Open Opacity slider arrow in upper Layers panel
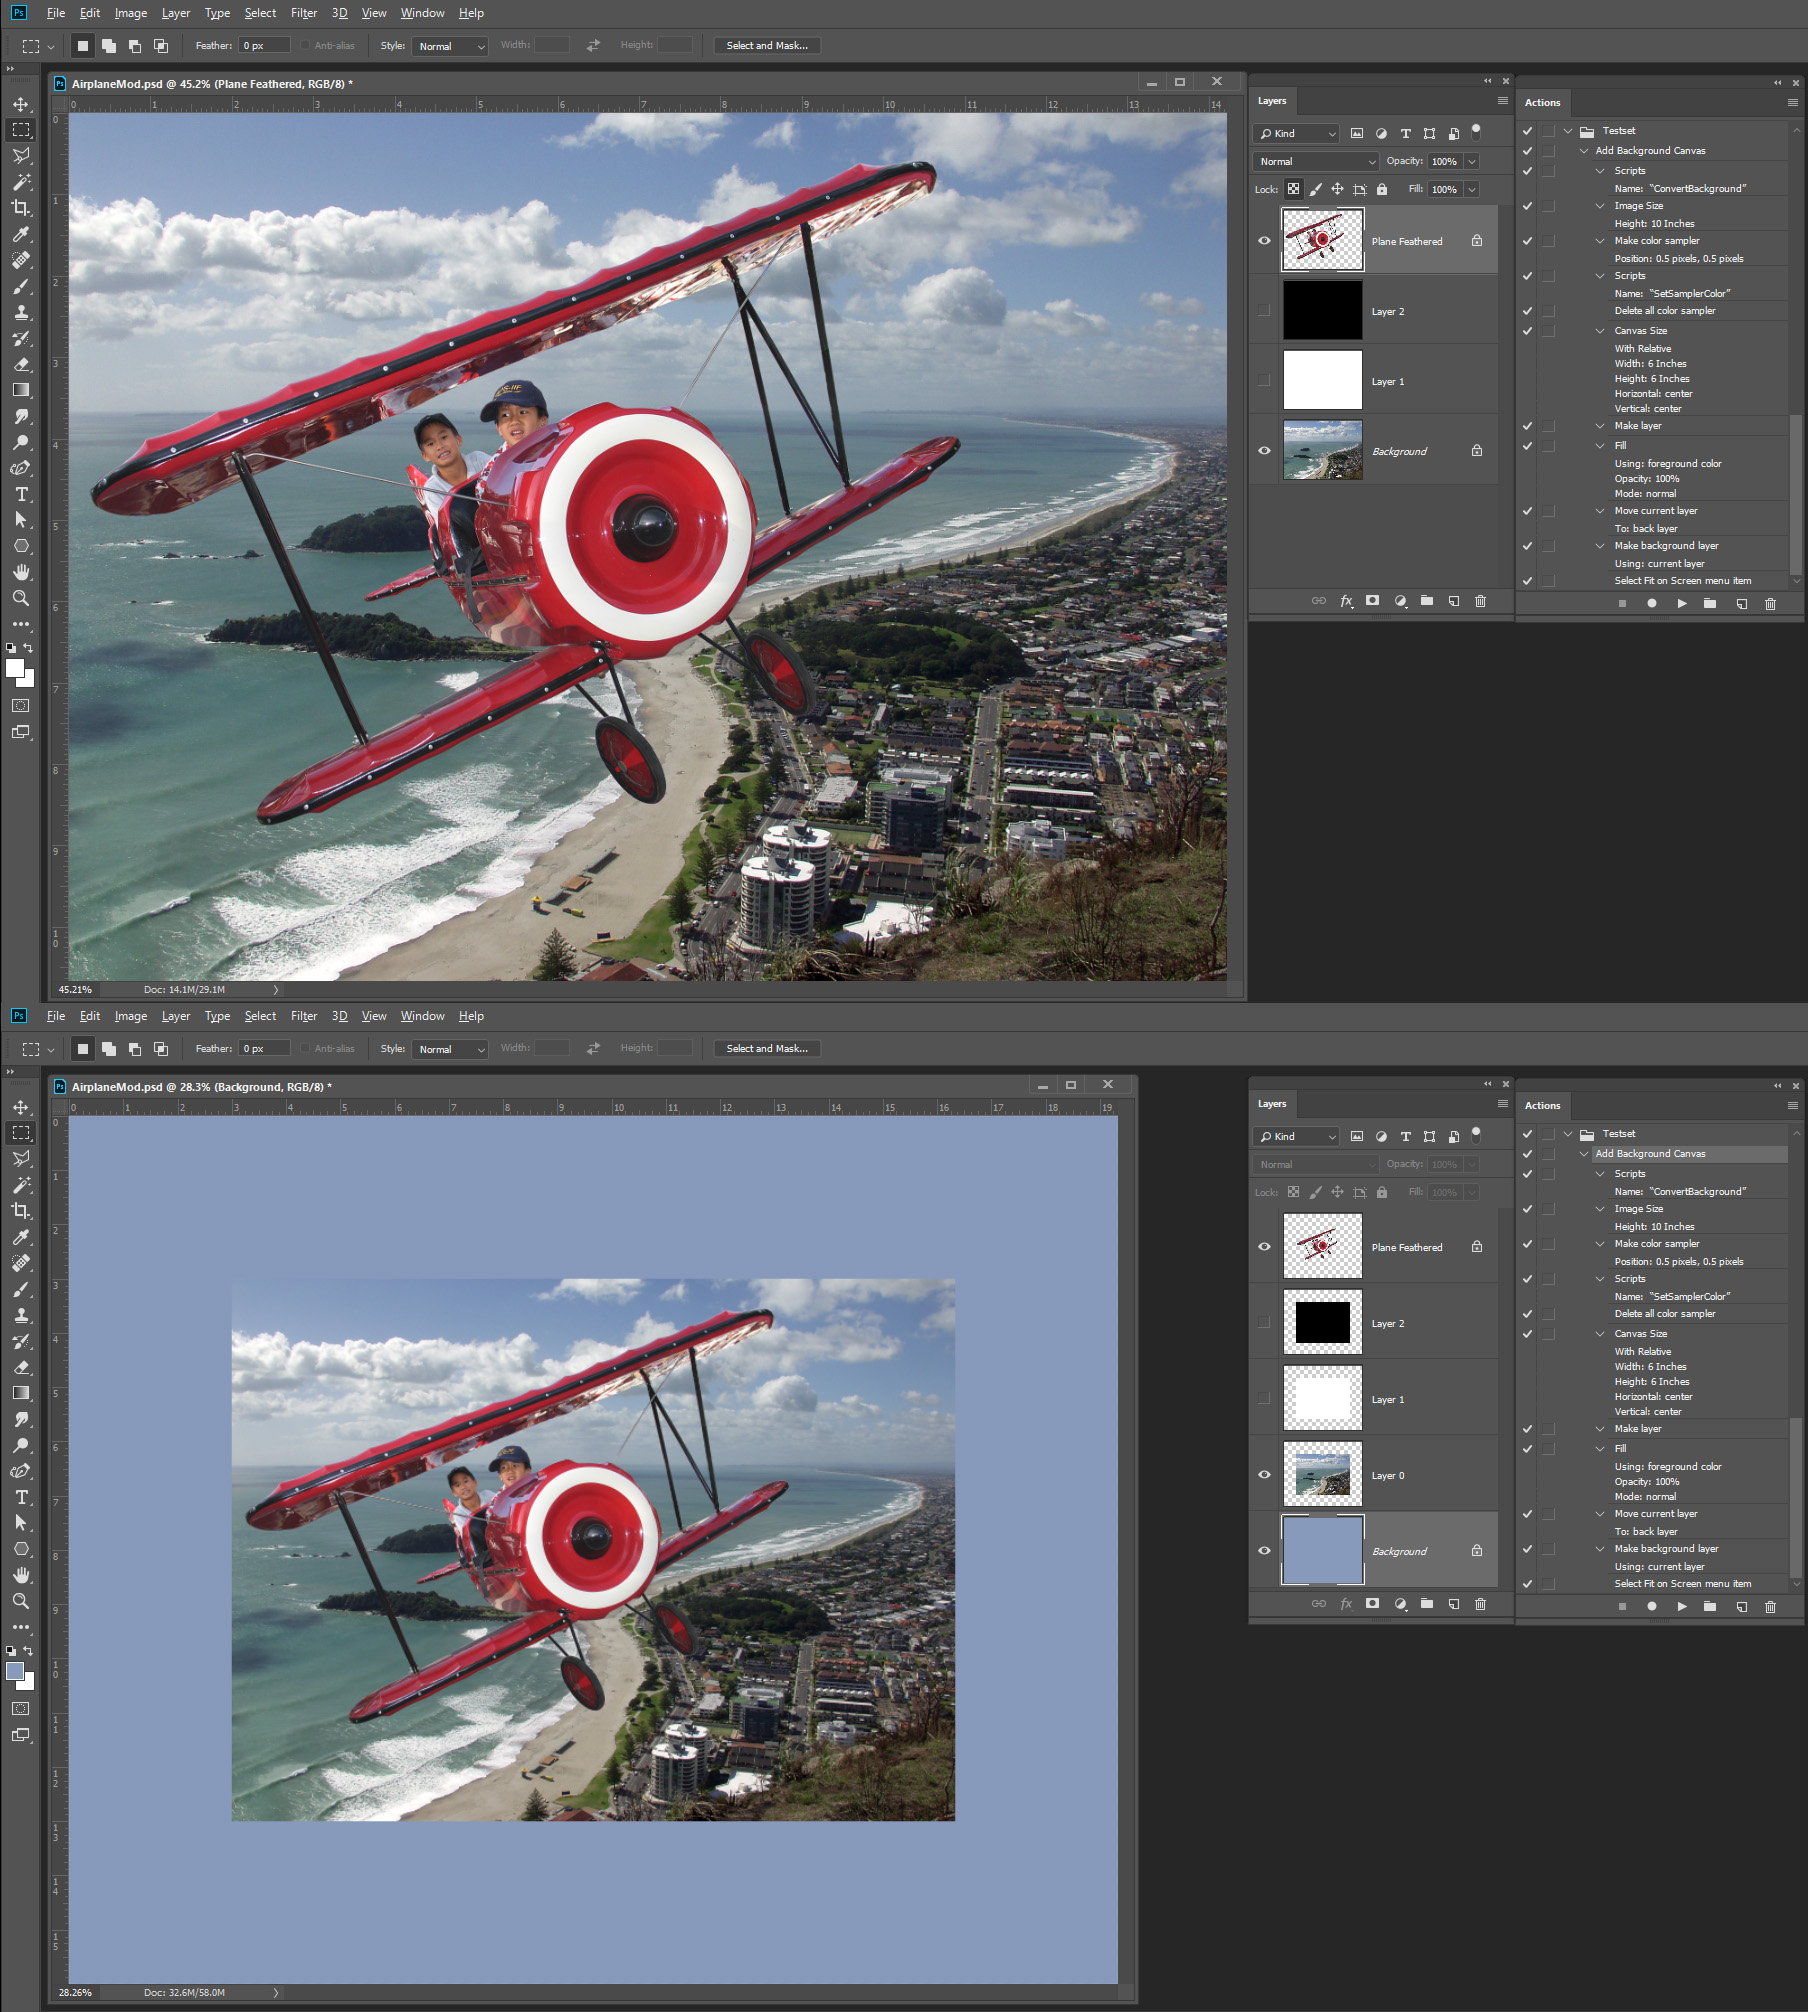The width and height of the screenshot is (1808, 2012). (1472, 161)
